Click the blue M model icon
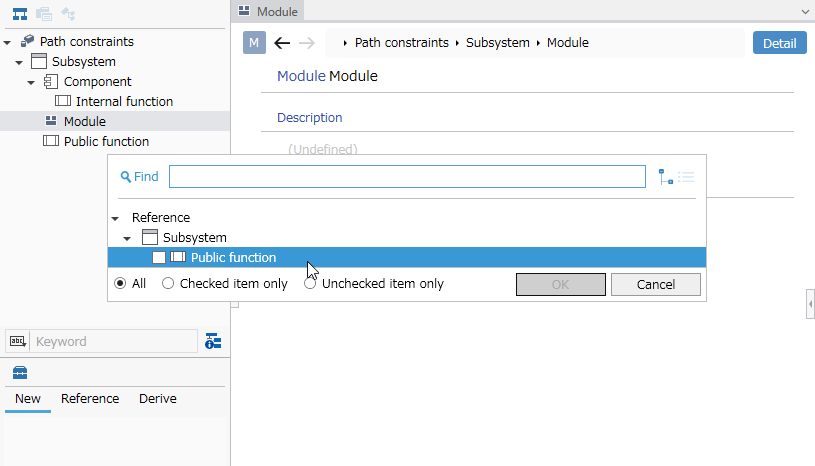The image size is (815, 466). pos(254,43)
